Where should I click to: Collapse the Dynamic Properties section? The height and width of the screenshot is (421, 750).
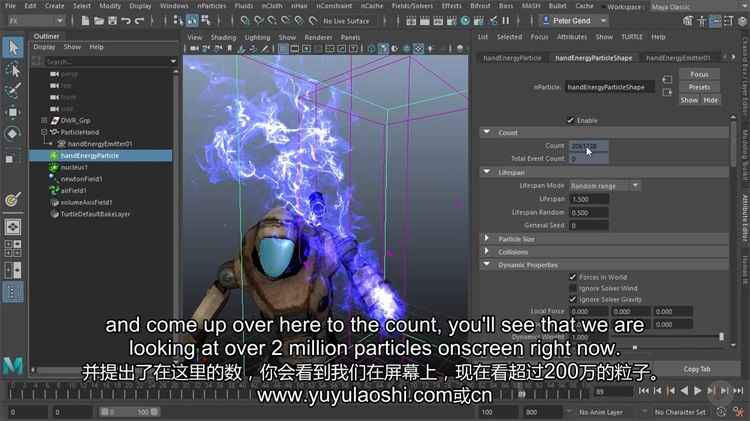pos(486,264)
